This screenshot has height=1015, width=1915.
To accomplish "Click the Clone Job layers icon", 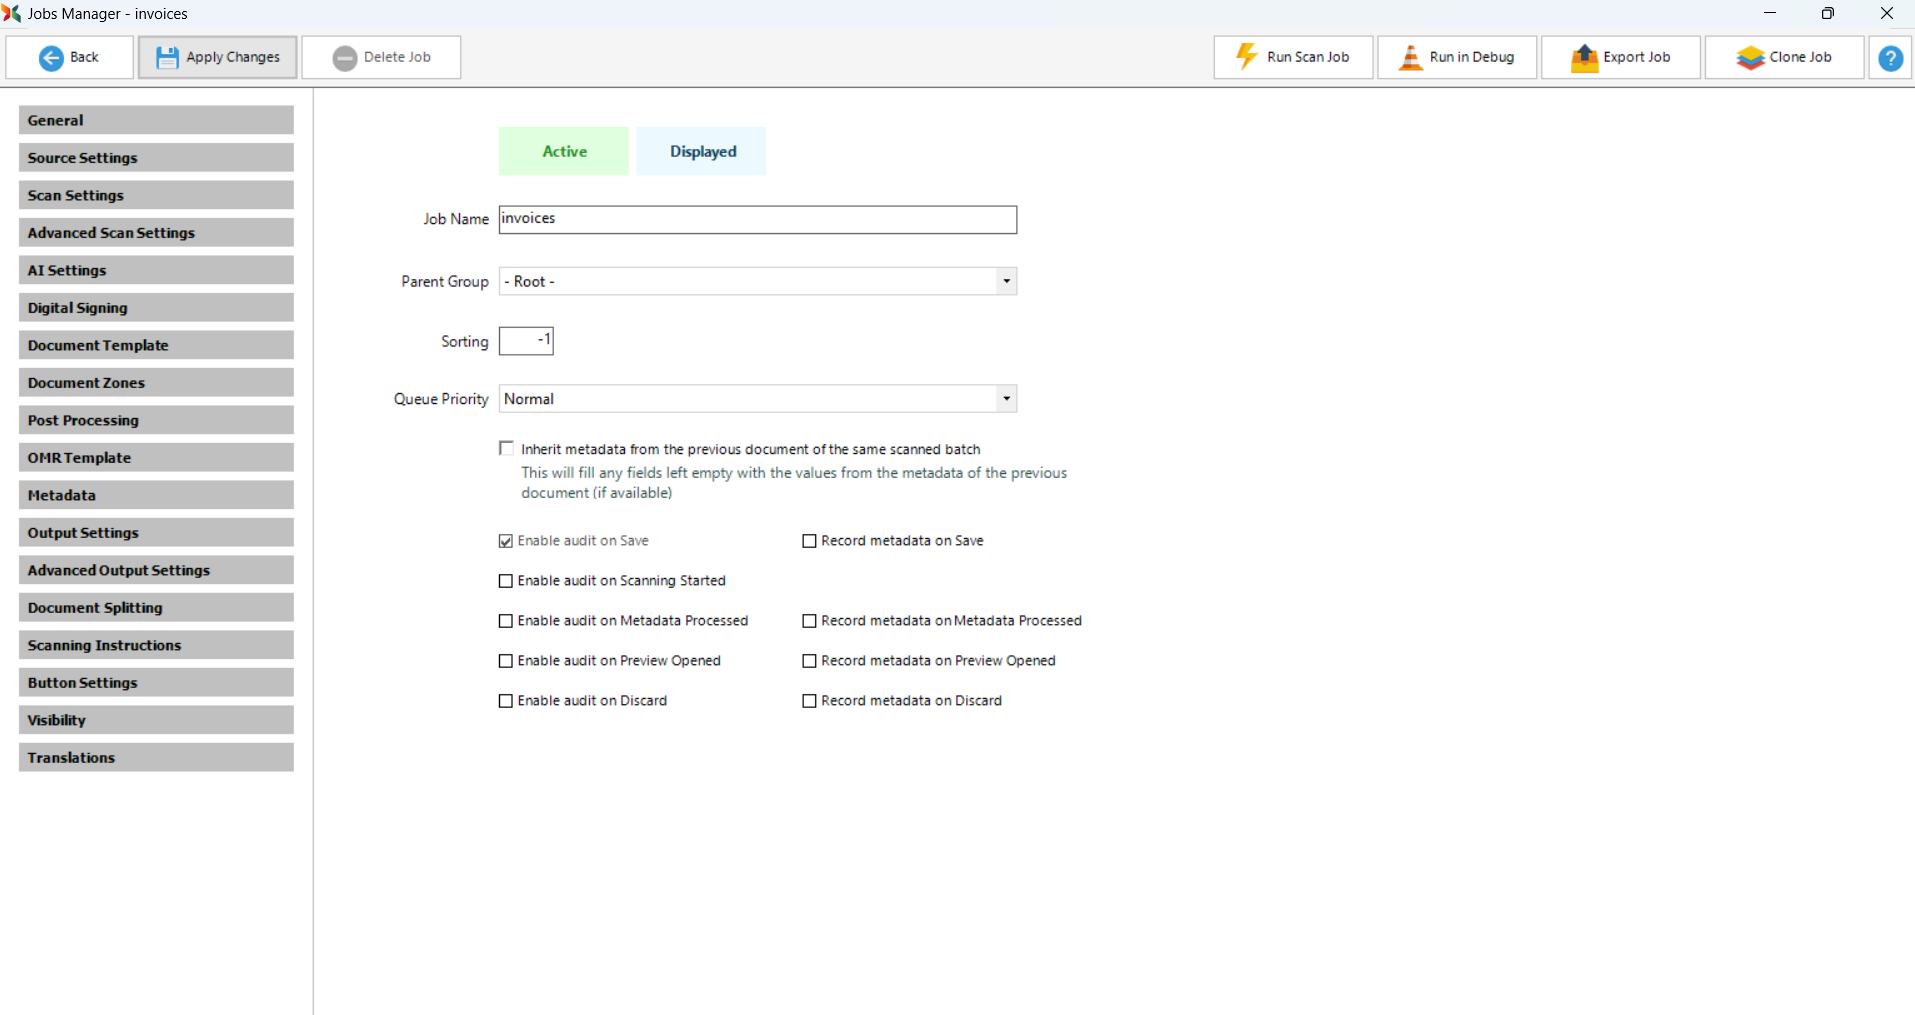I will point(1750,58).
